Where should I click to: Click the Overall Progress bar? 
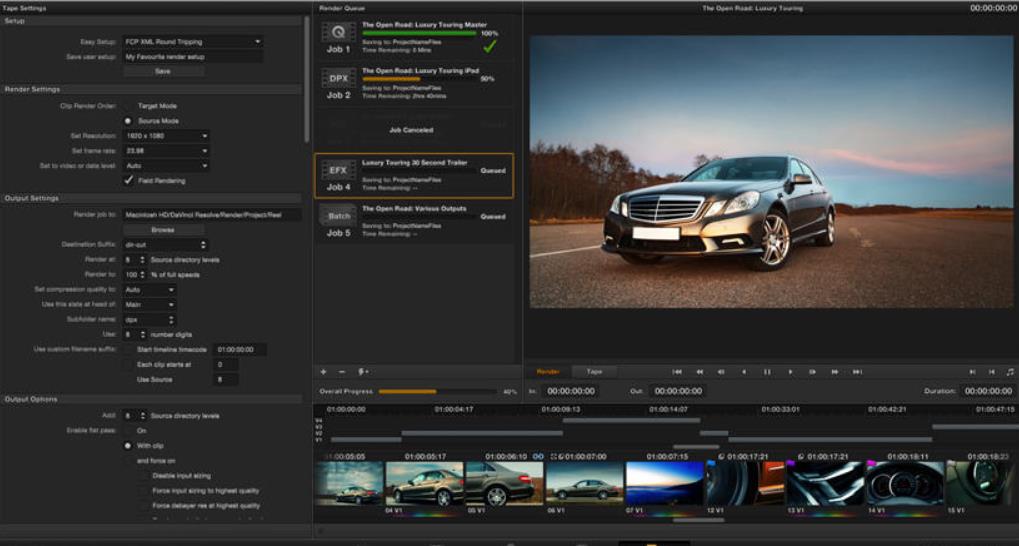tap(436, 391)
